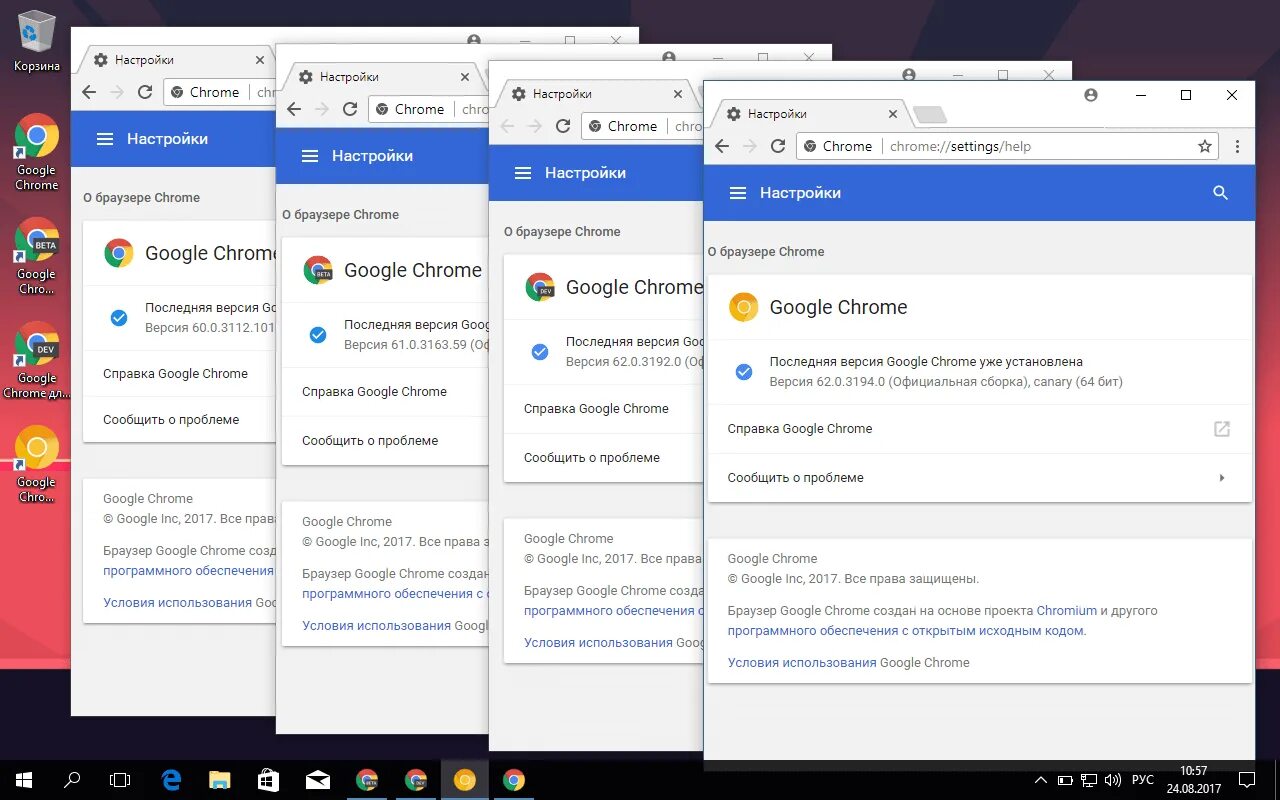Go back in Chrome stable window
Image resolution: width=1280 pixels, height=800 pixels.
[89, 92]
